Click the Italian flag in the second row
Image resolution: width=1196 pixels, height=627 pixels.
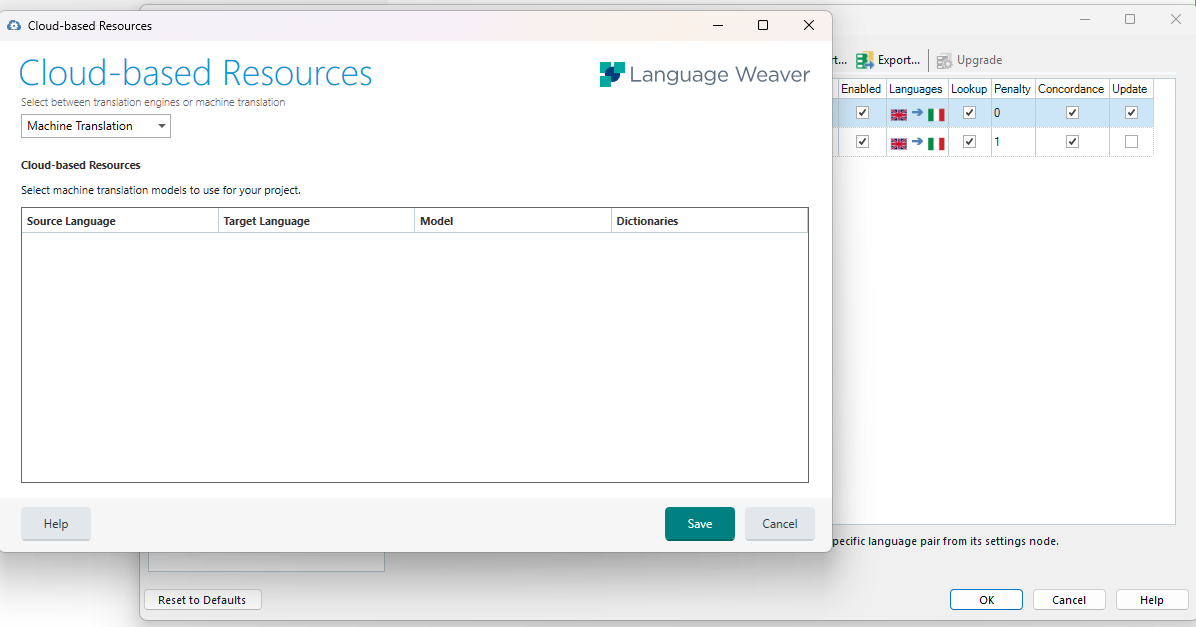(935, 142)
